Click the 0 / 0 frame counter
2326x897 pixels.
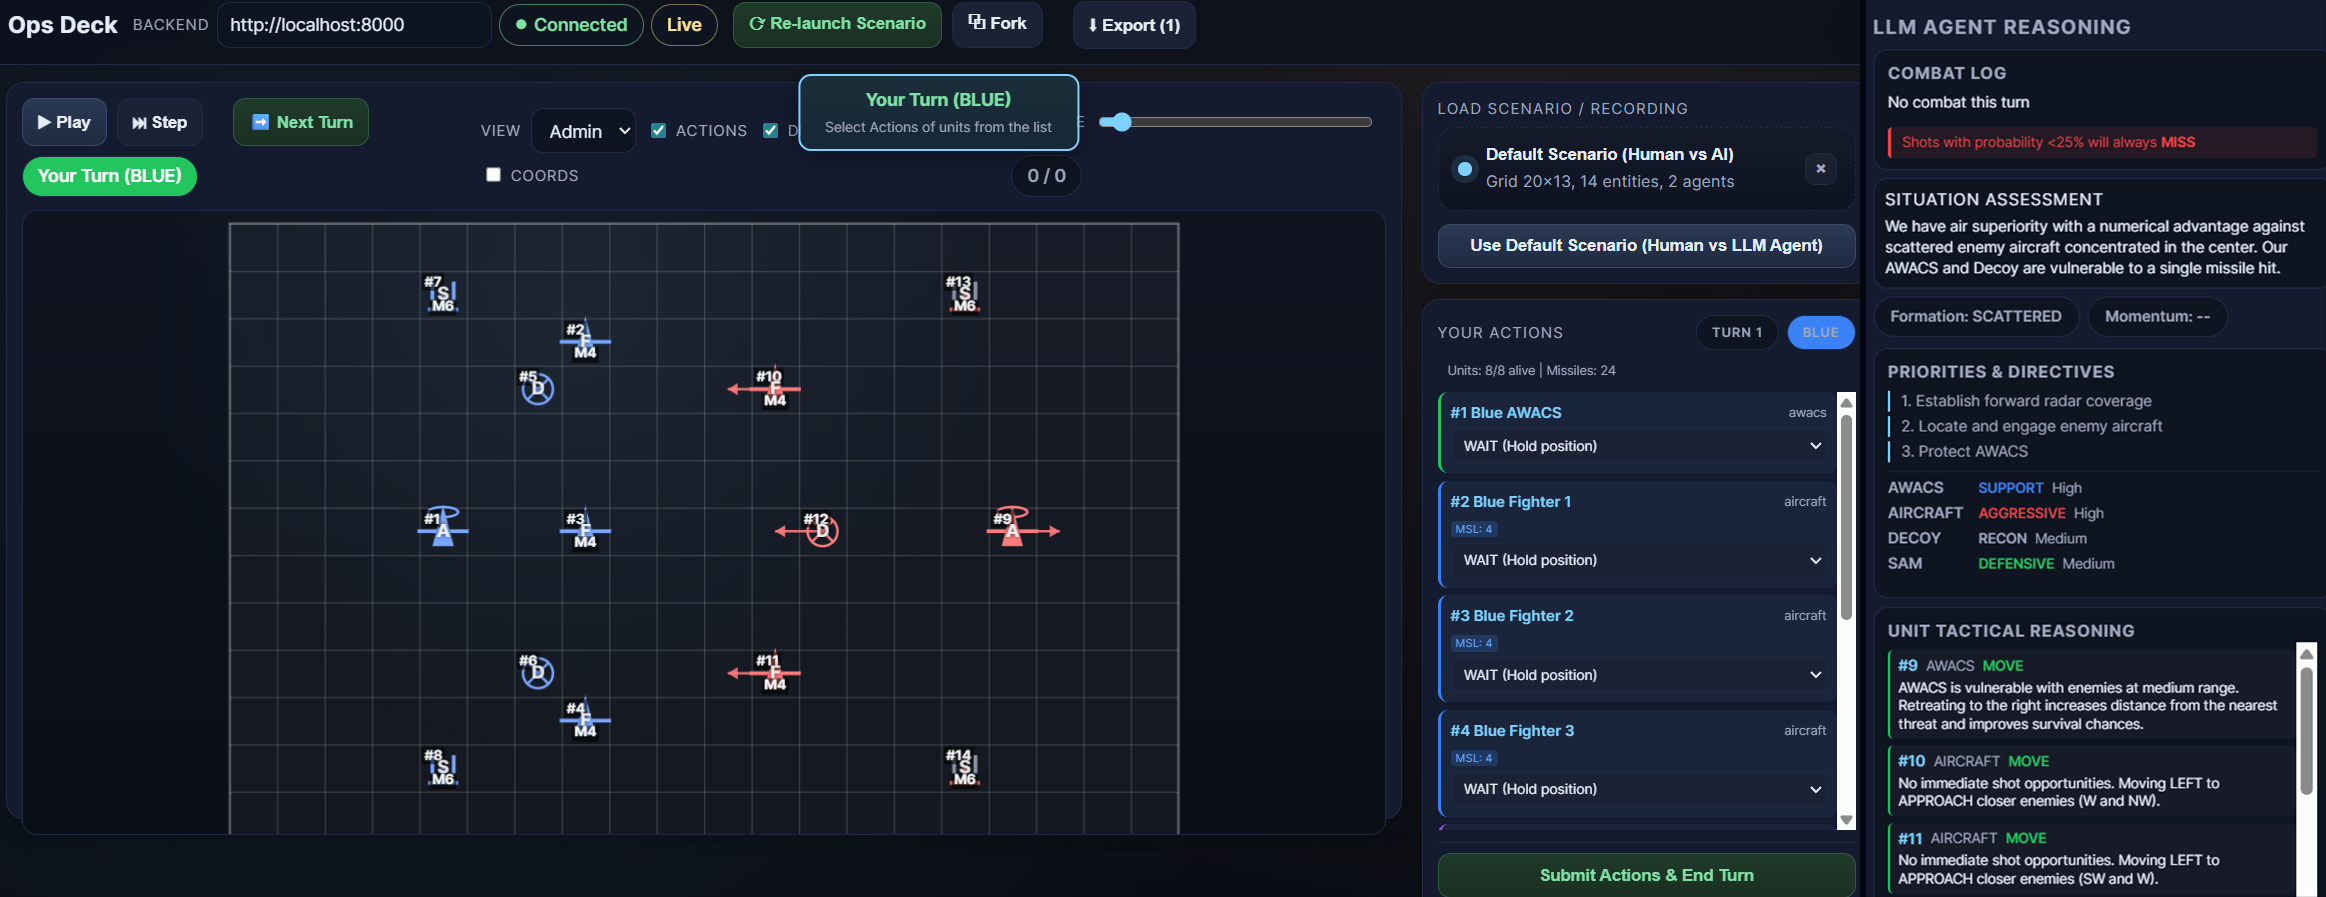(x=1046, y=176)
